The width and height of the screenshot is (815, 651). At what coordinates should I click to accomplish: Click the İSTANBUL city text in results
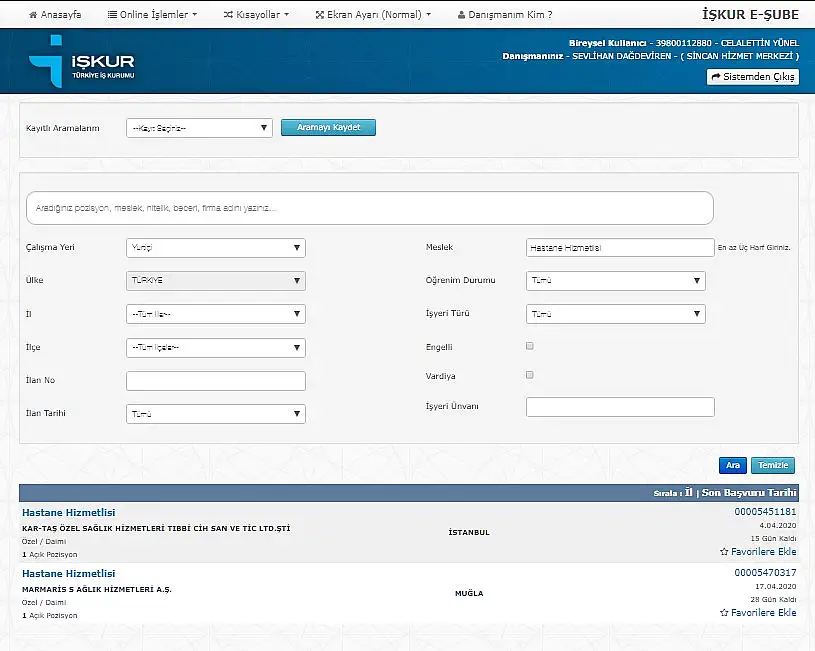tap(469, 532)
